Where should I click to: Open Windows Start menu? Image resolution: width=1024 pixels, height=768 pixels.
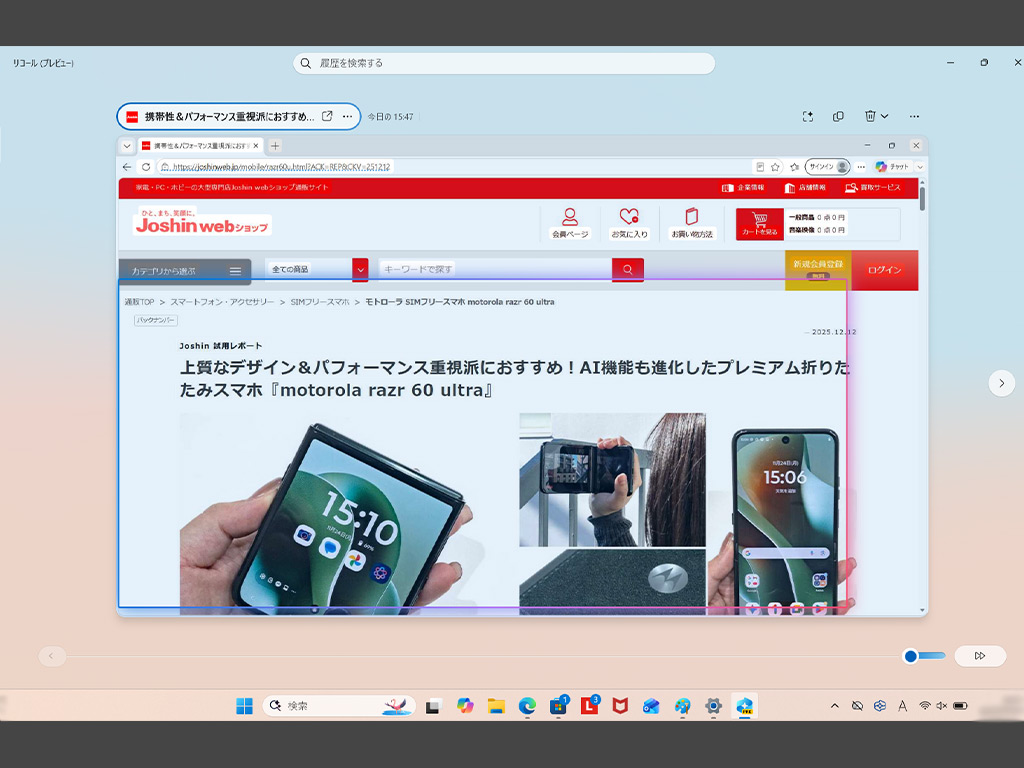(x=244, y=706)
